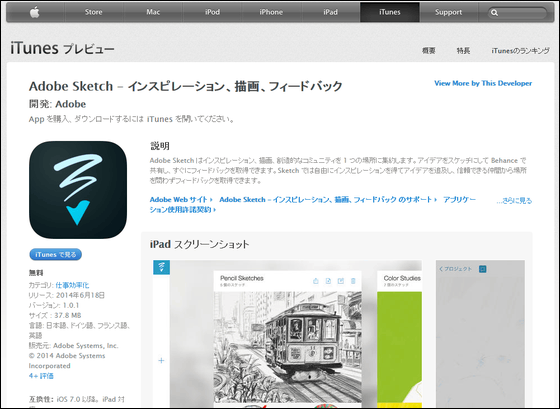Open the Store tab
The height and width of the screenshot is (409, 560).
94,12
